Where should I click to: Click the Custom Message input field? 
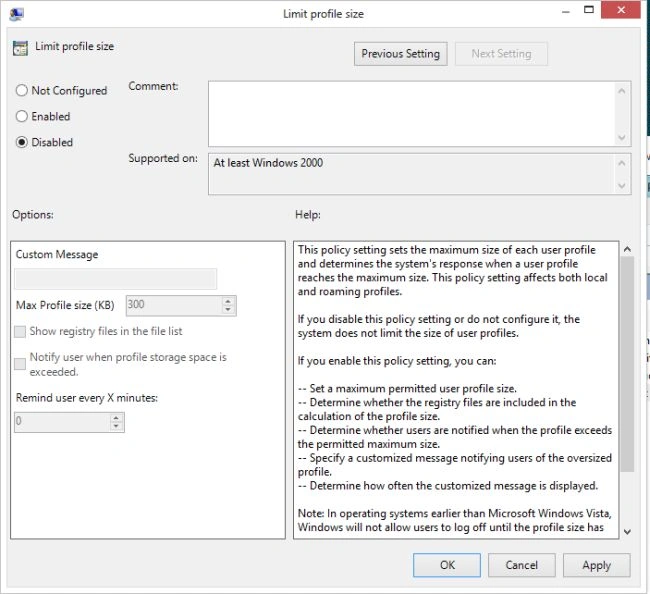pyautogui.click(x=115, y=279)
